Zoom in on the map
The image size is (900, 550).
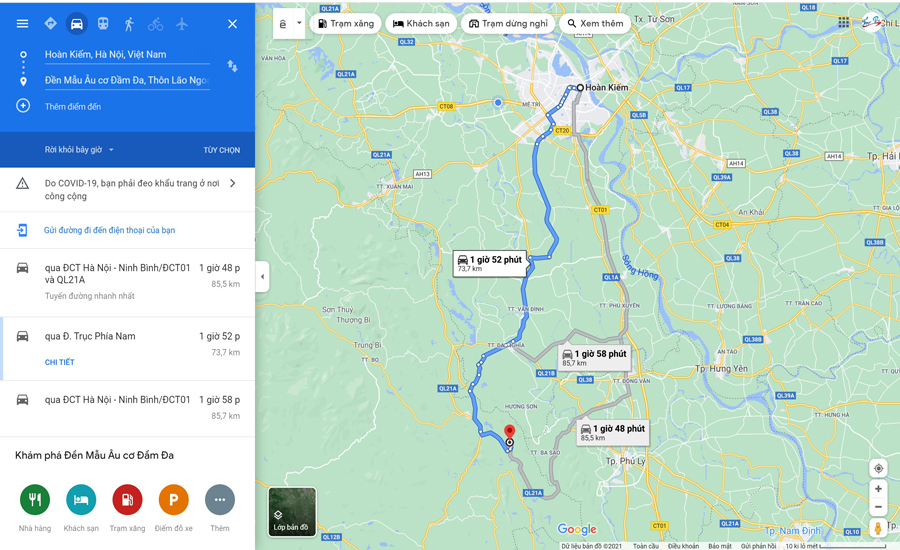(878, 489)
